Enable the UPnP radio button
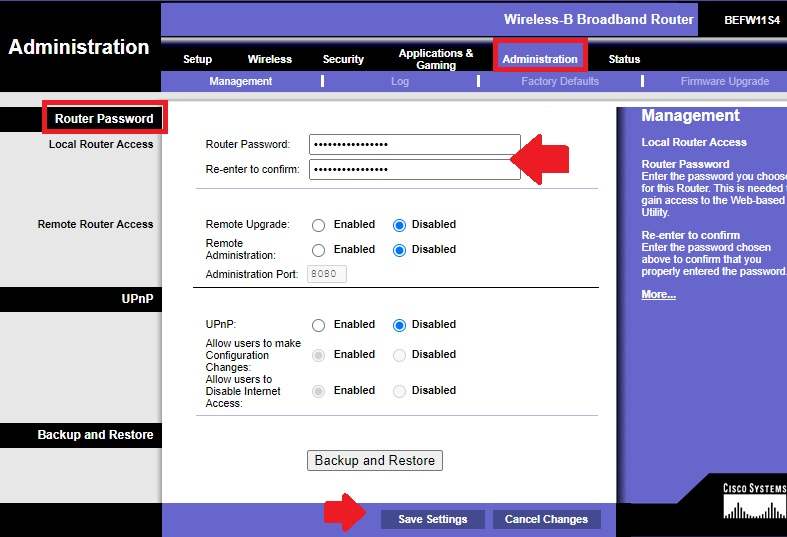The image size is (787, 537). point(319,325)
